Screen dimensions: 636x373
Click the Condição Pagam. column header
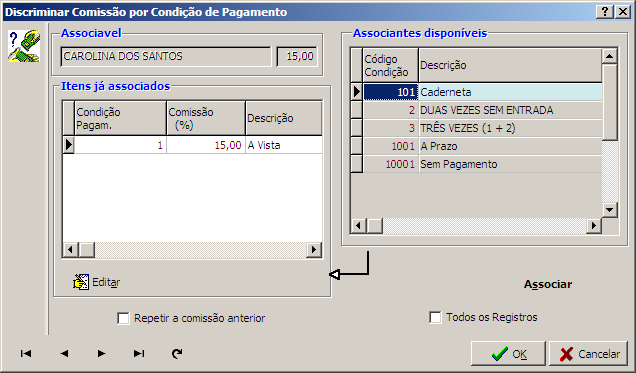[120, 118]
